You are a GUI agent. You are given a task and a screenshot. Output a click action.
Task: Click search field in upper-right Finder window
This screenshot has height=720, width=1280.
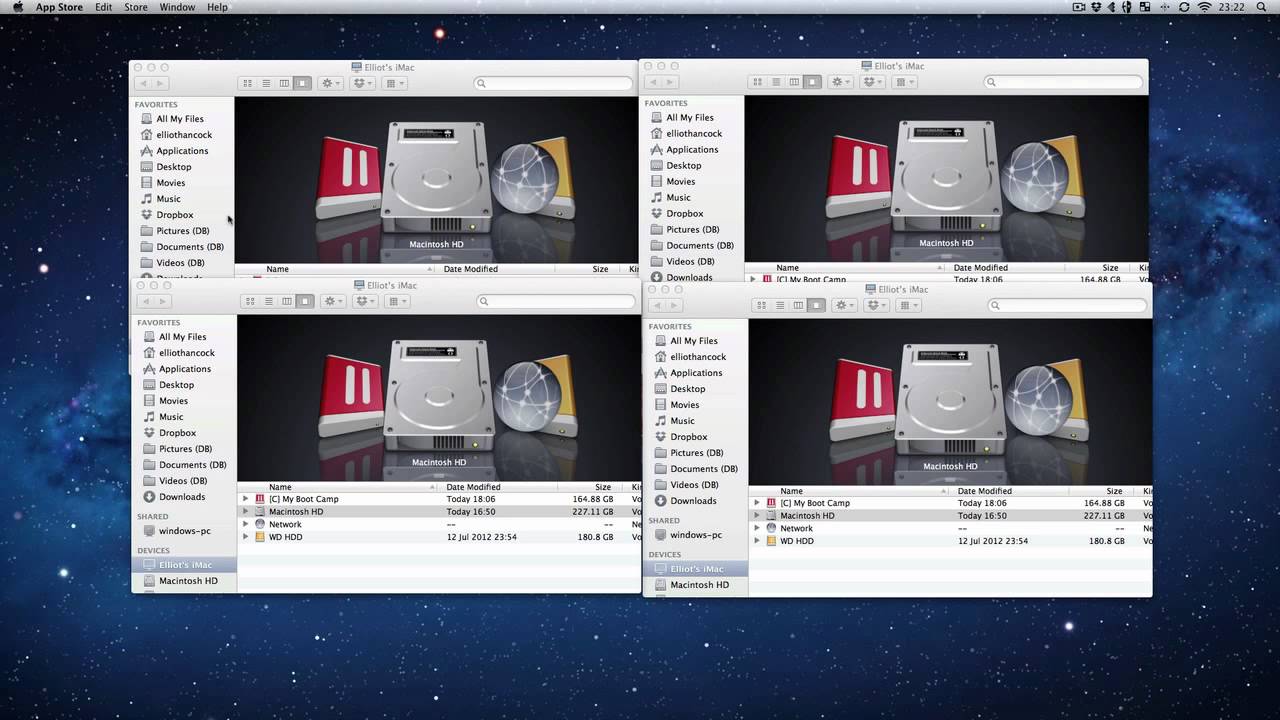point(1063,82)
